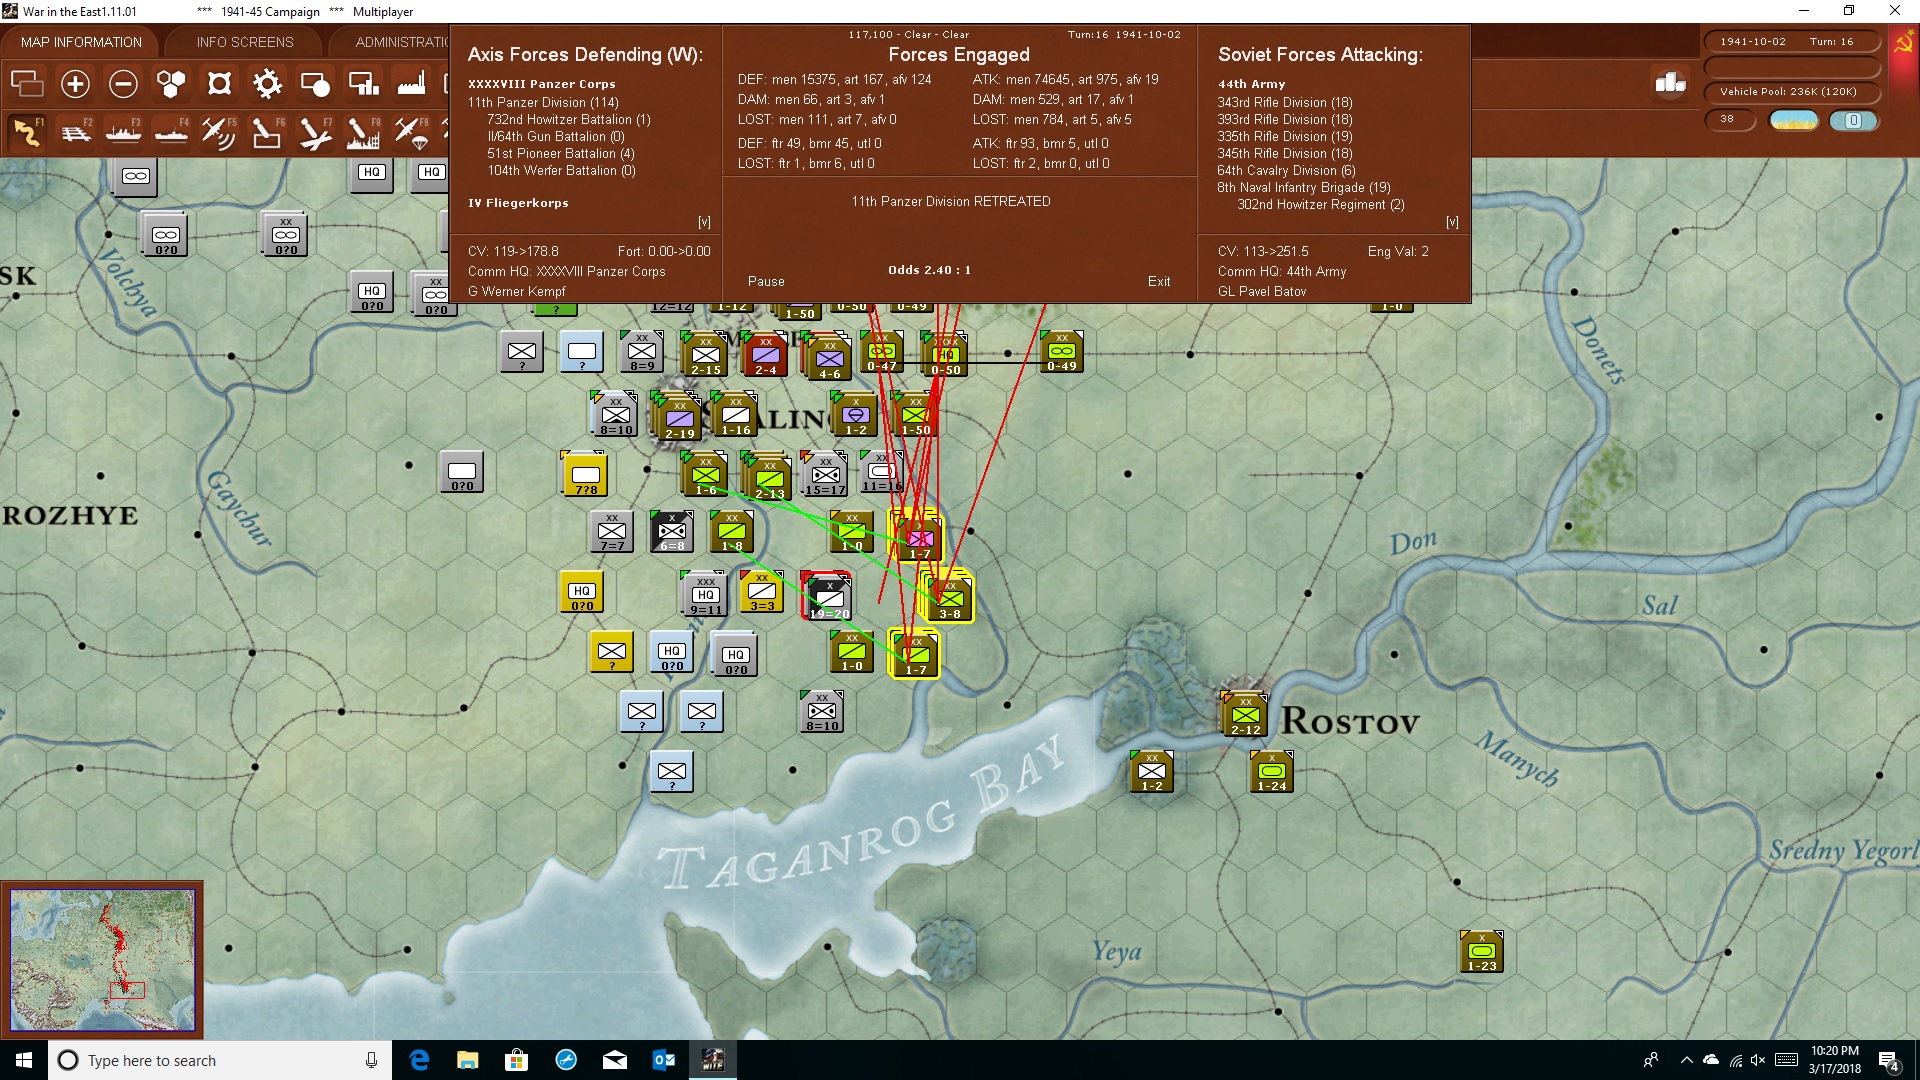Toggle F6 bomb unit mode
1920x1080 pixels.
[267, 132]
